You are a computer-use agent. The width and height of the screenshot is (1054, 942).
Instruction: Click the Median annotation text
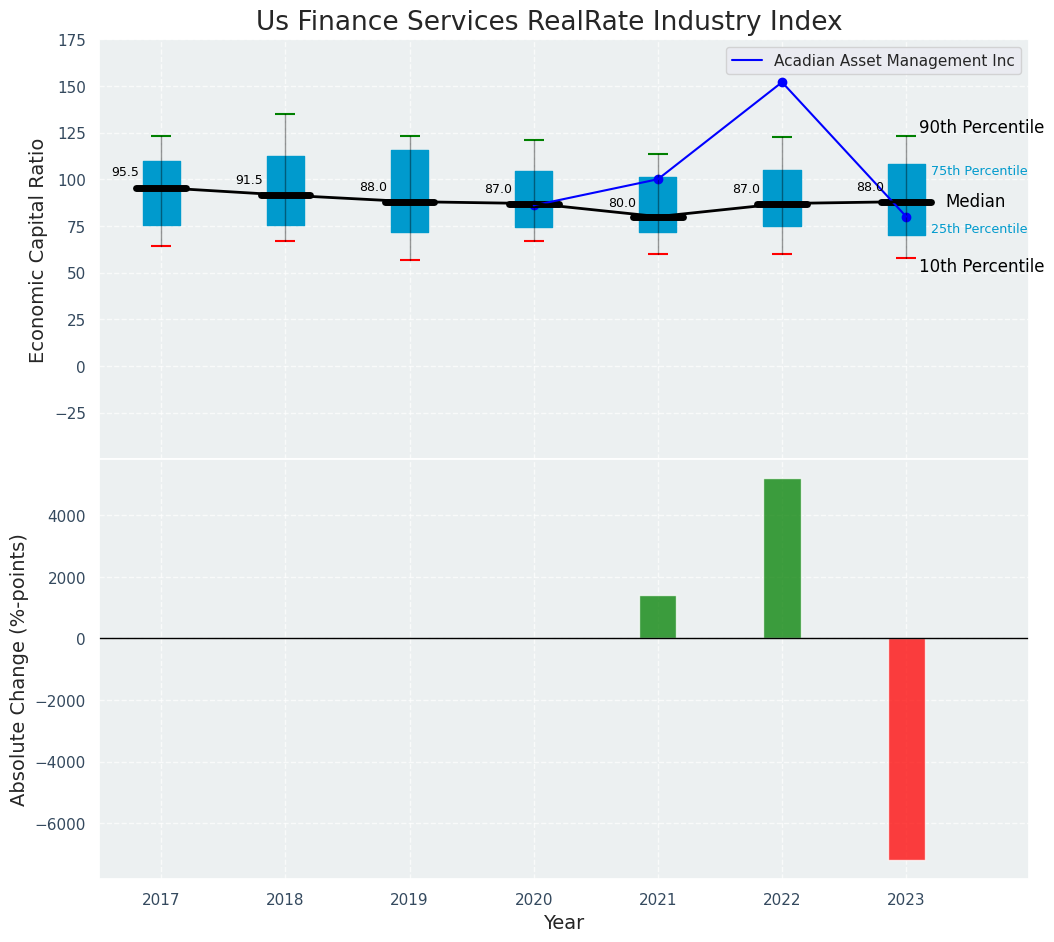[974, 202]
